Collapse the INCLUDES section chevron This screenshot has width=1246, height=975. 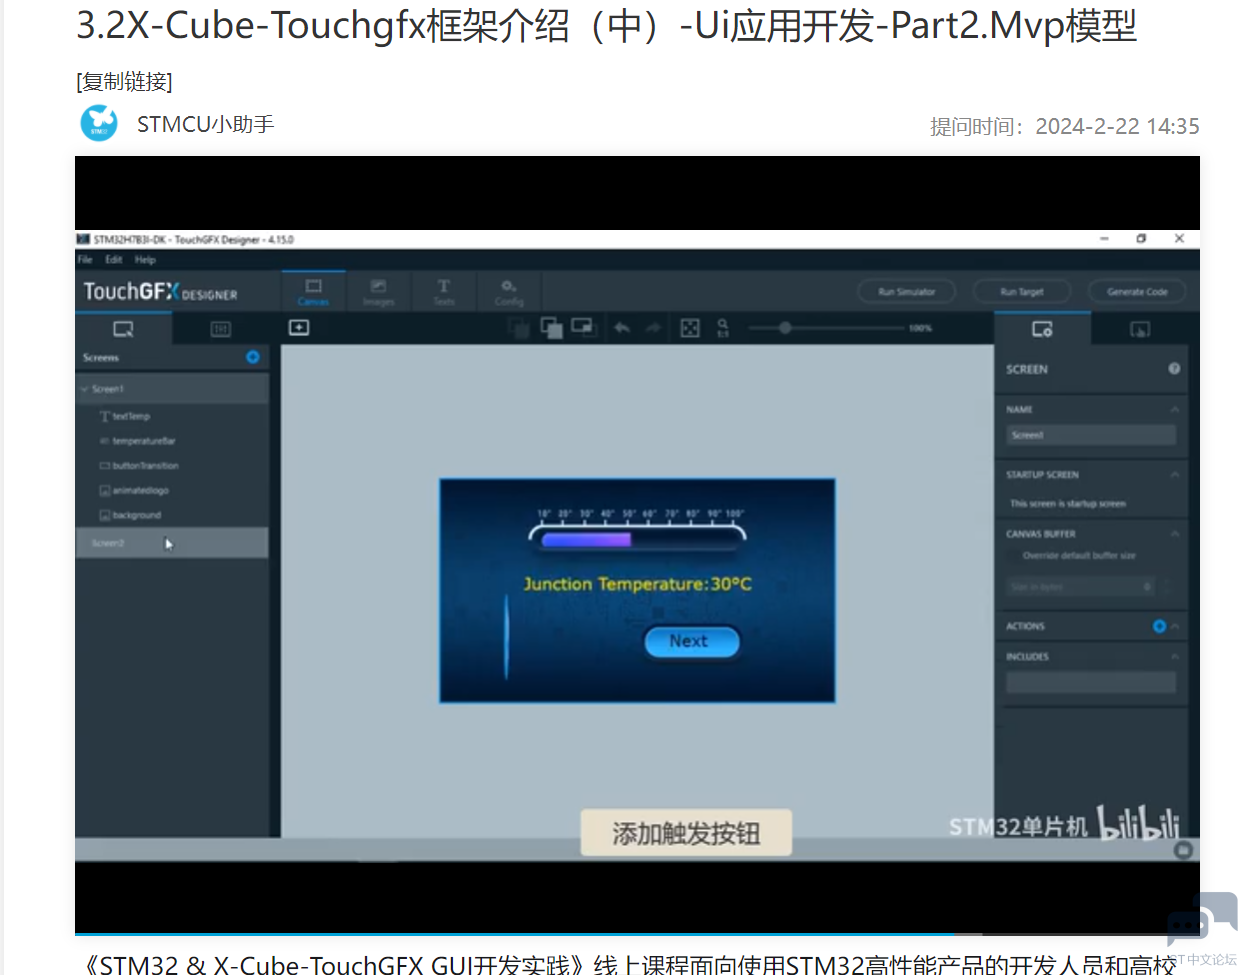pos(1174,656)
